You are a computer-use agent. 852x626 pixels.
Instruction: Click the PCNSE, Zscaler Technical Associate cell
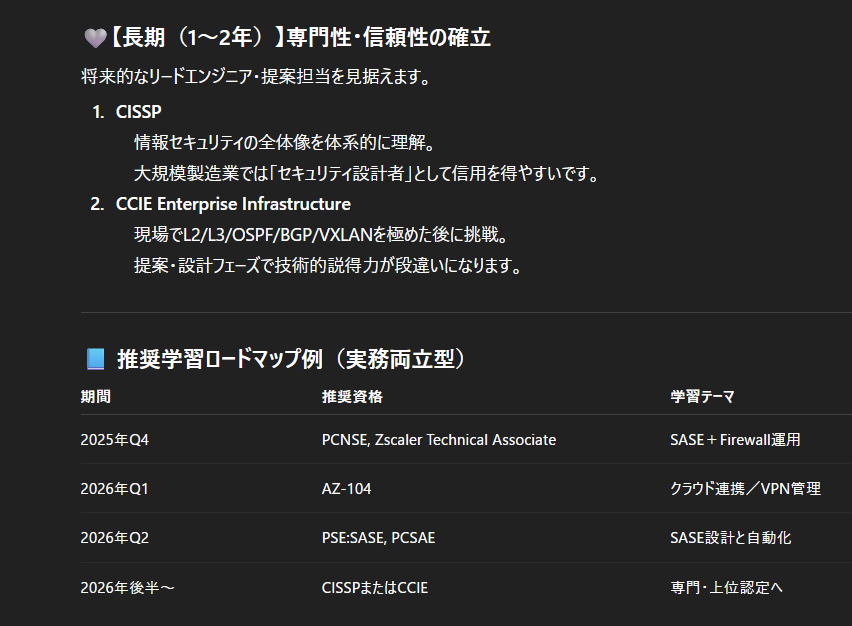[438, 440]
